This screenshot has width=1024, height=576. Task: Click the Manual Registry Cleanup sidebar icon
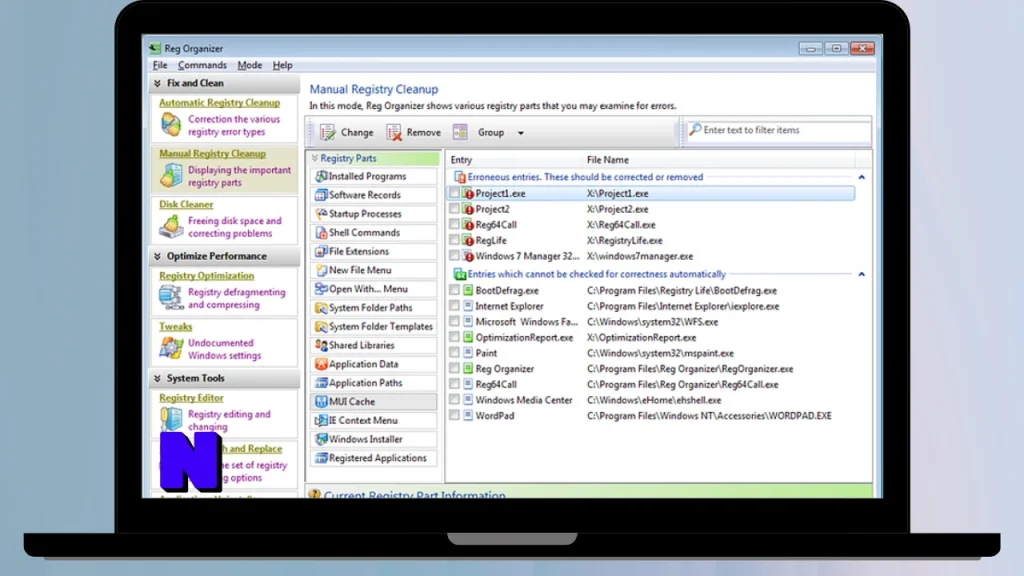[171, 175]
